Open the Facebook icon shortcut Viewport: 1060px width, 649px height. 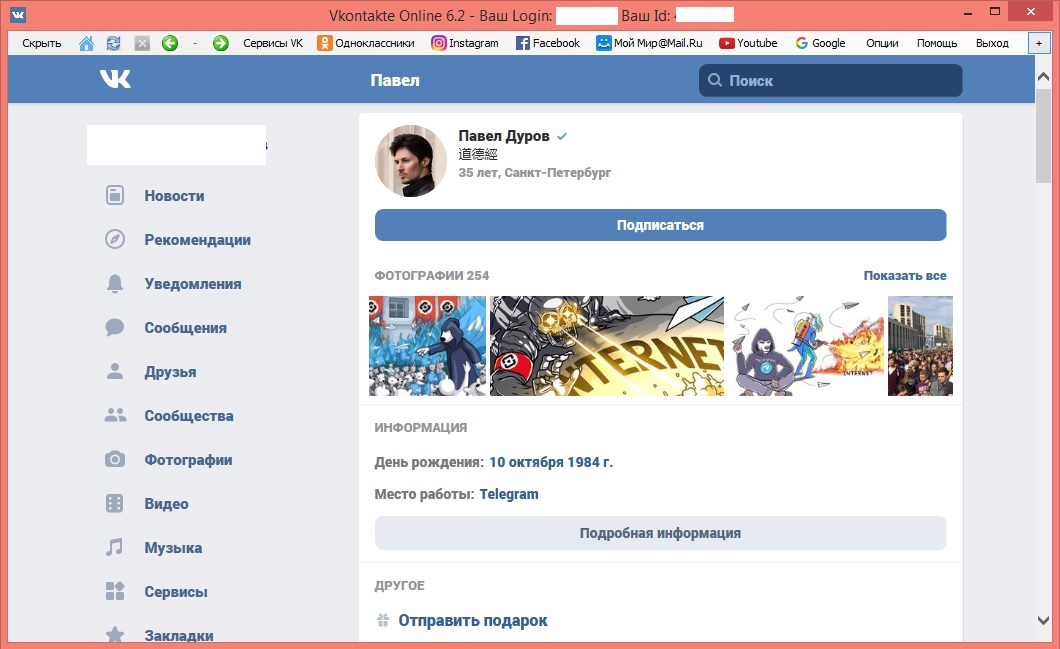click(523, 43)
